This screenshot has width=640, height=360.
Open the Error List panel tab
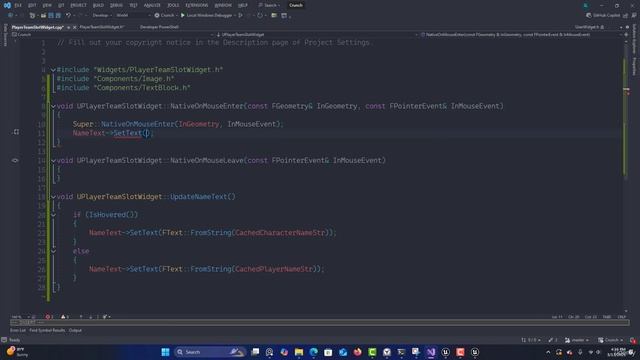(18, 330)
